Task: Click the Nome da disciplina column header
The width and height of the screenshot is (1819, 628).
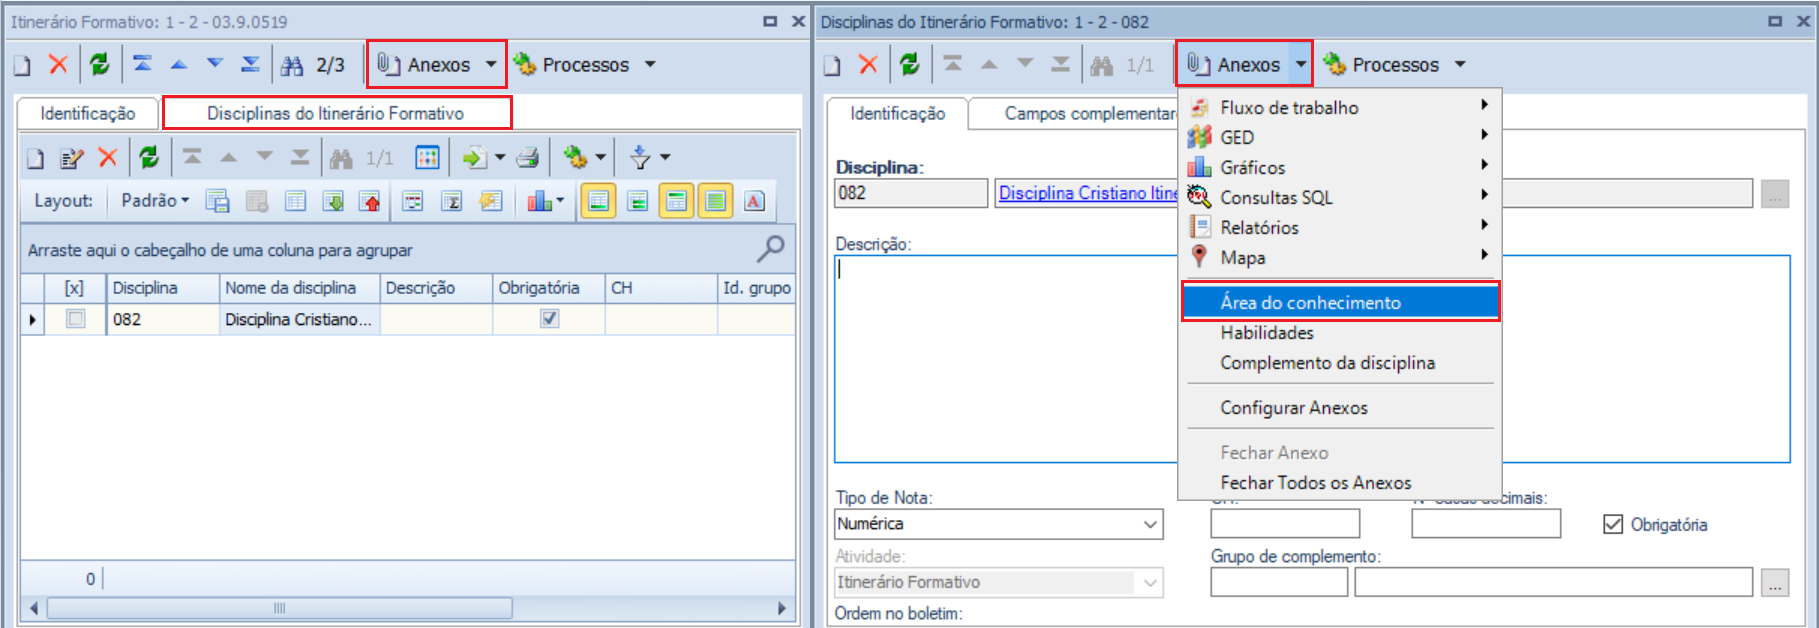Action: pos(299,288)
